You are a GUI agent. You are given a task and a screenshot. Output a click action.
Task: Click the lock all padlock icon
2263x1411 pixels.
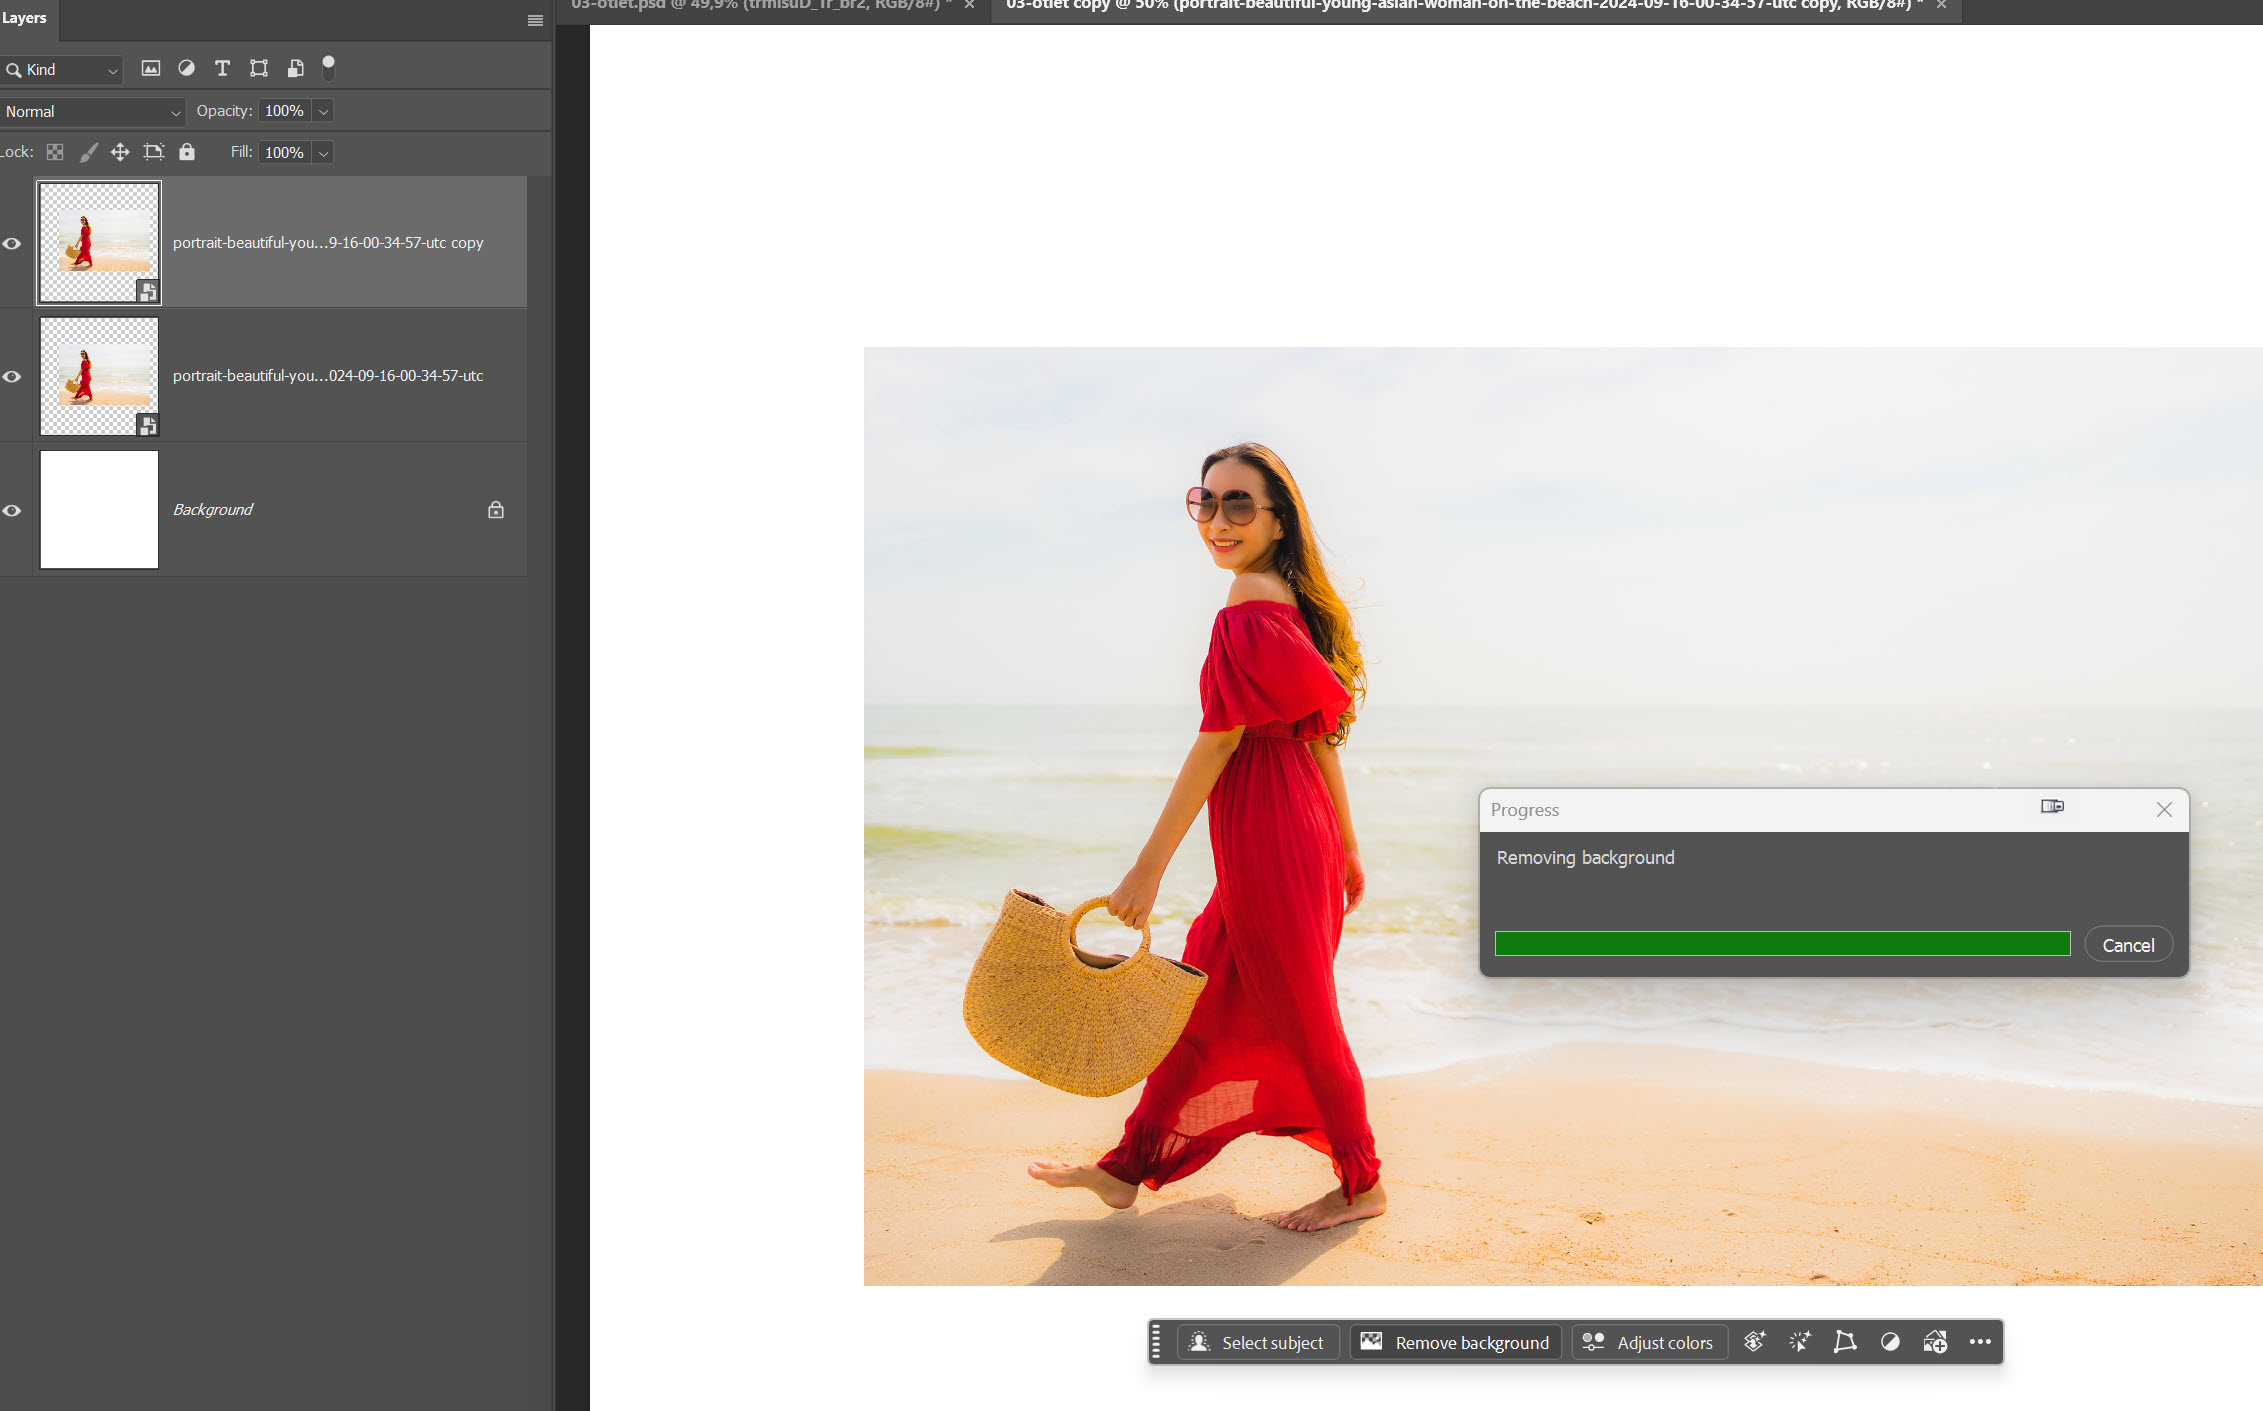tap(187, 152)
